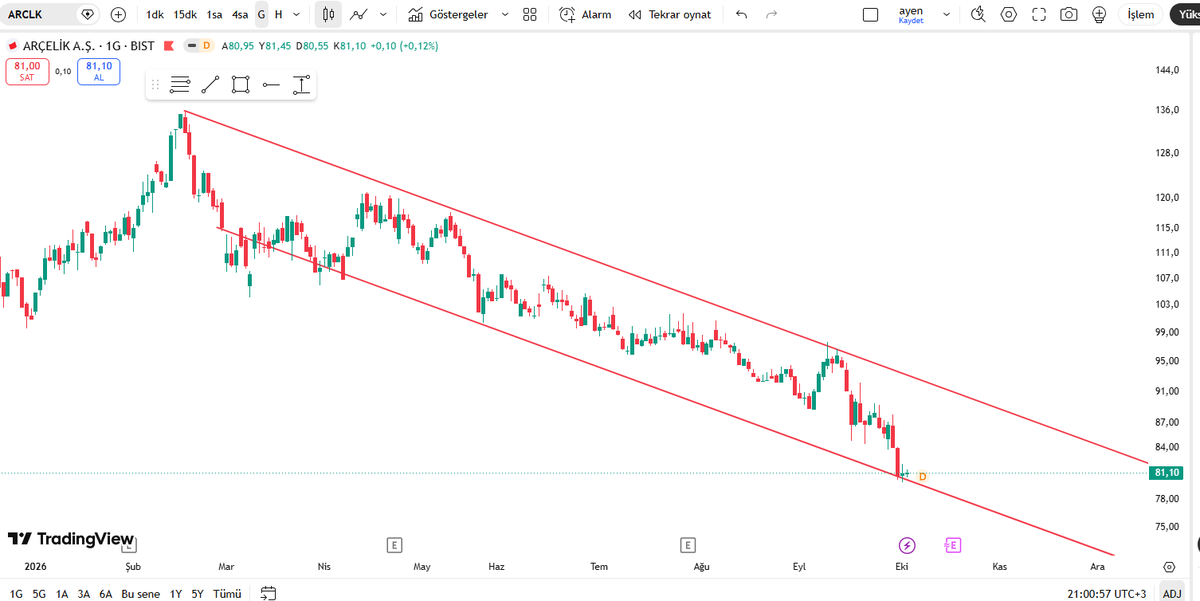The height and width of the screenshot is (601, 1200).
Task: Enter fullscreen mode
Action: [1039, 15]
